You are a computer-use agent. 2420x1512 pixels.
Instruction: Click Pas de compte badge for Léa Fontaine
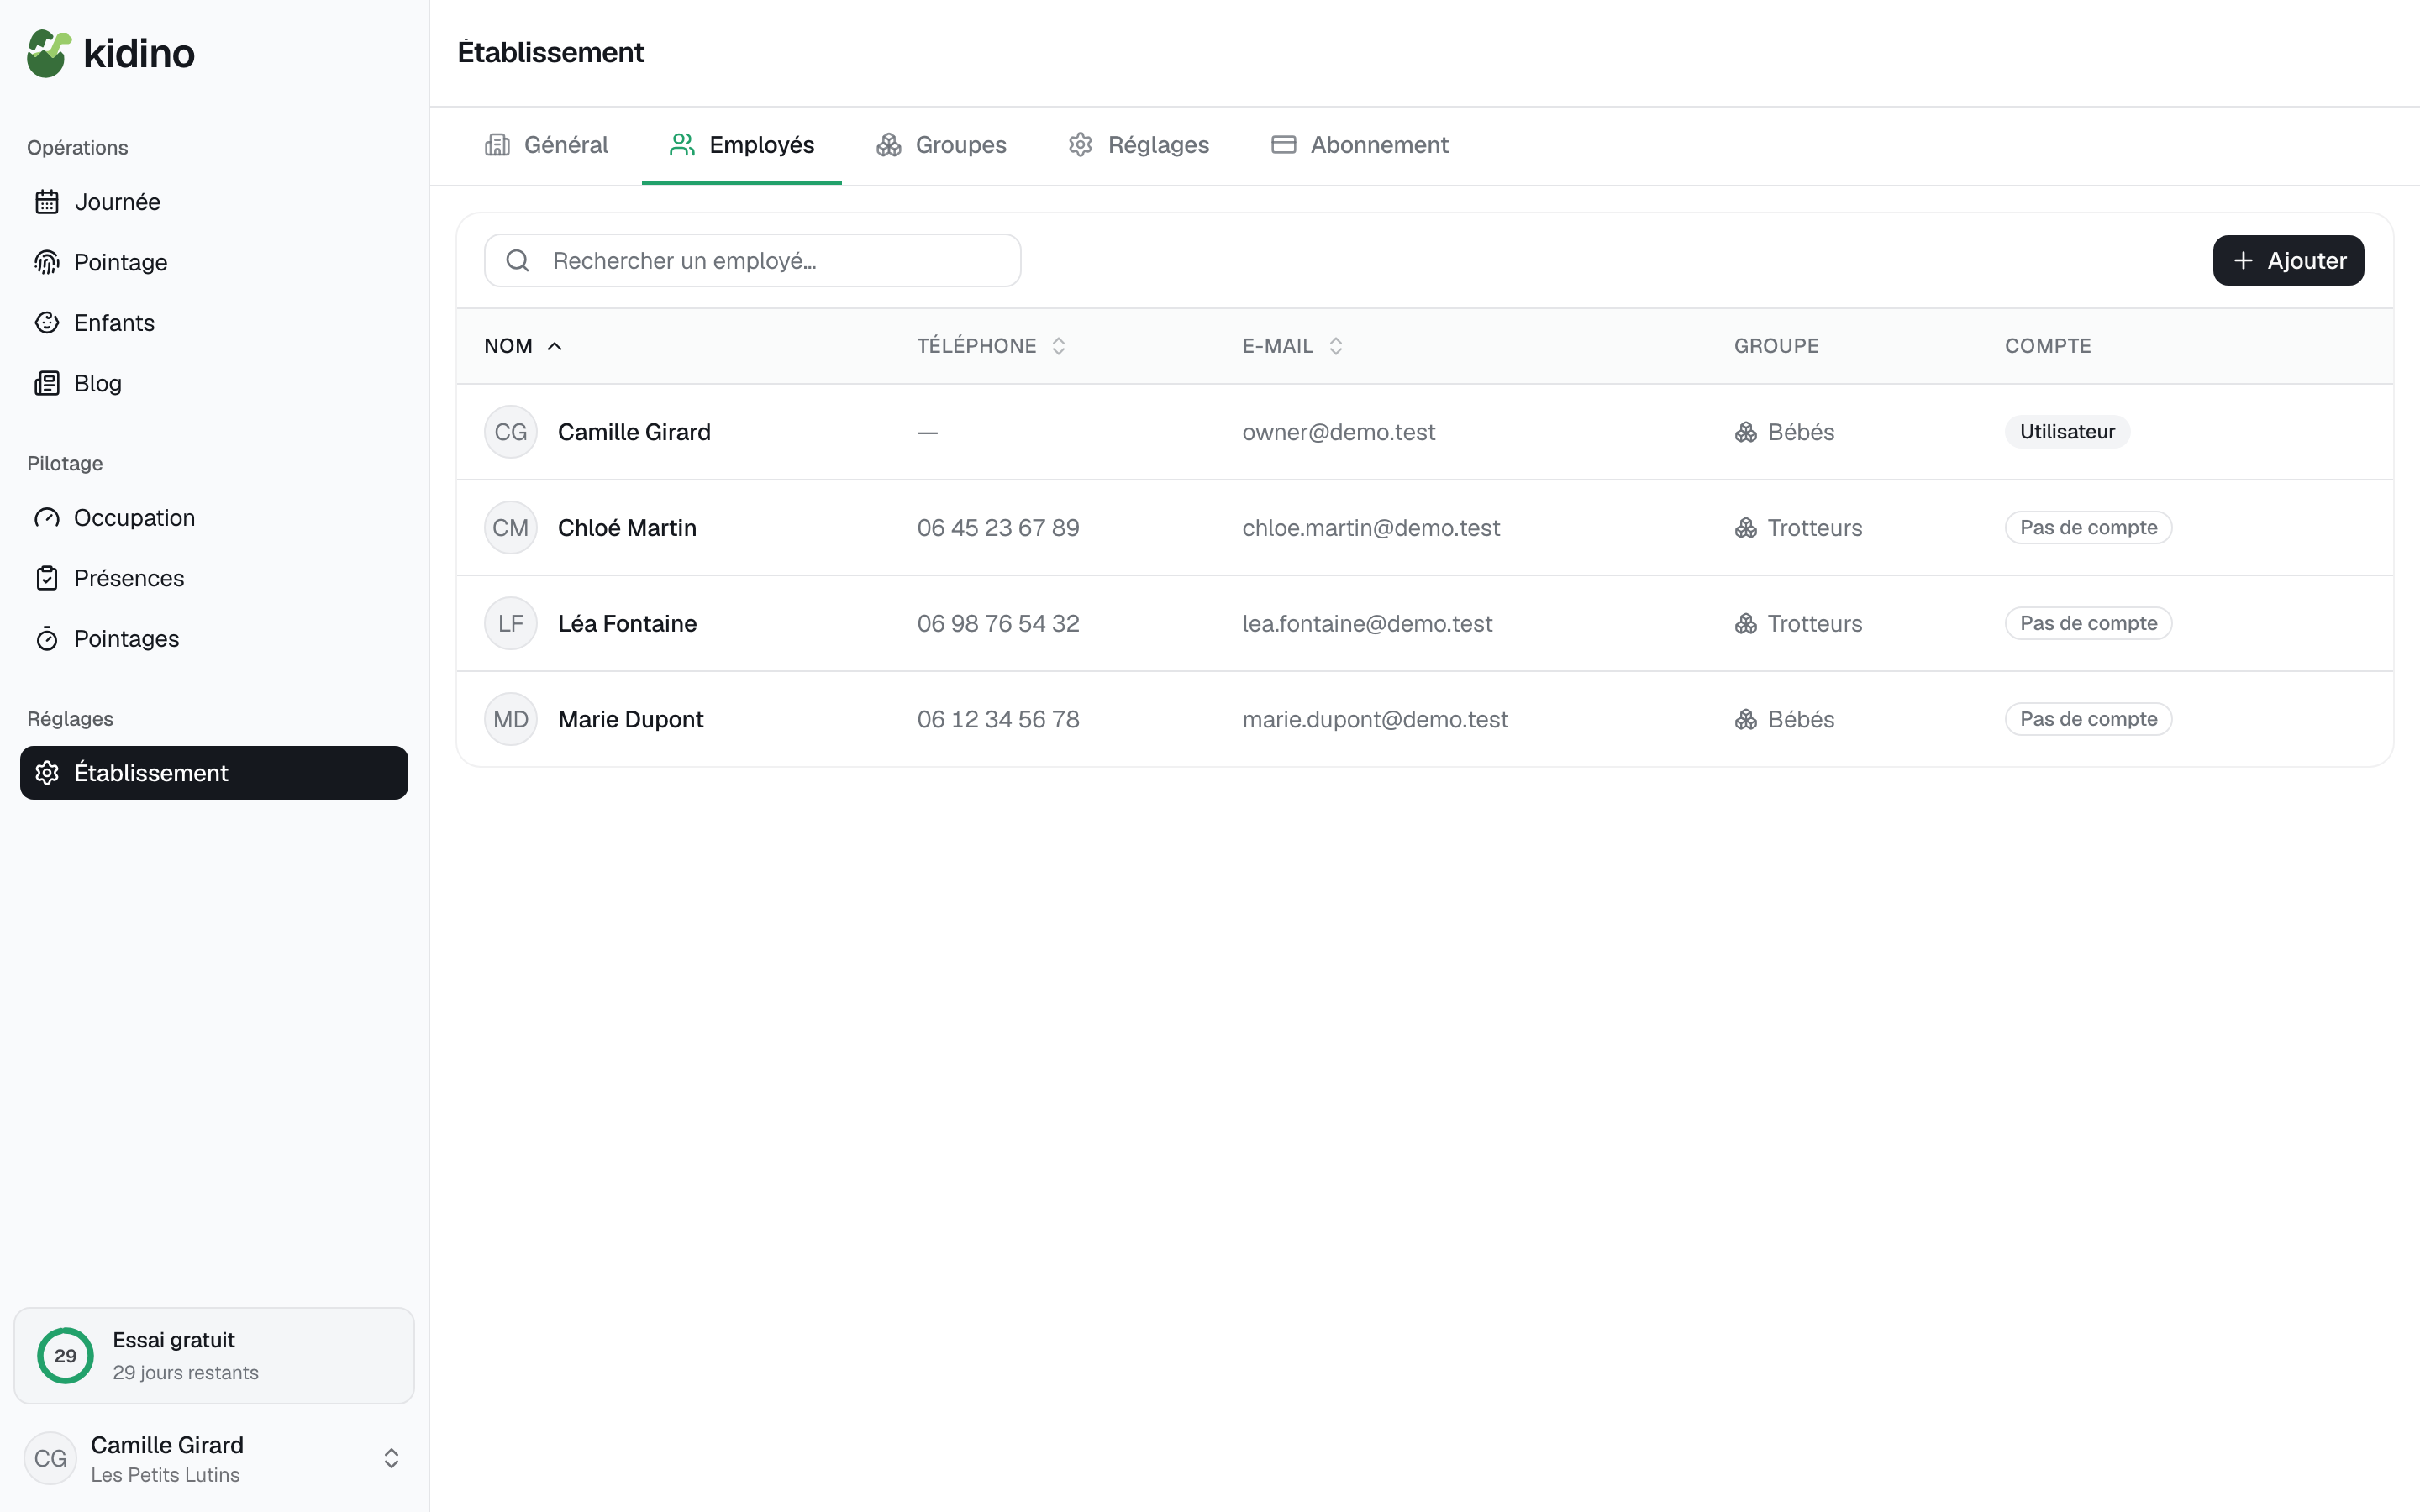click(2088, 624)
